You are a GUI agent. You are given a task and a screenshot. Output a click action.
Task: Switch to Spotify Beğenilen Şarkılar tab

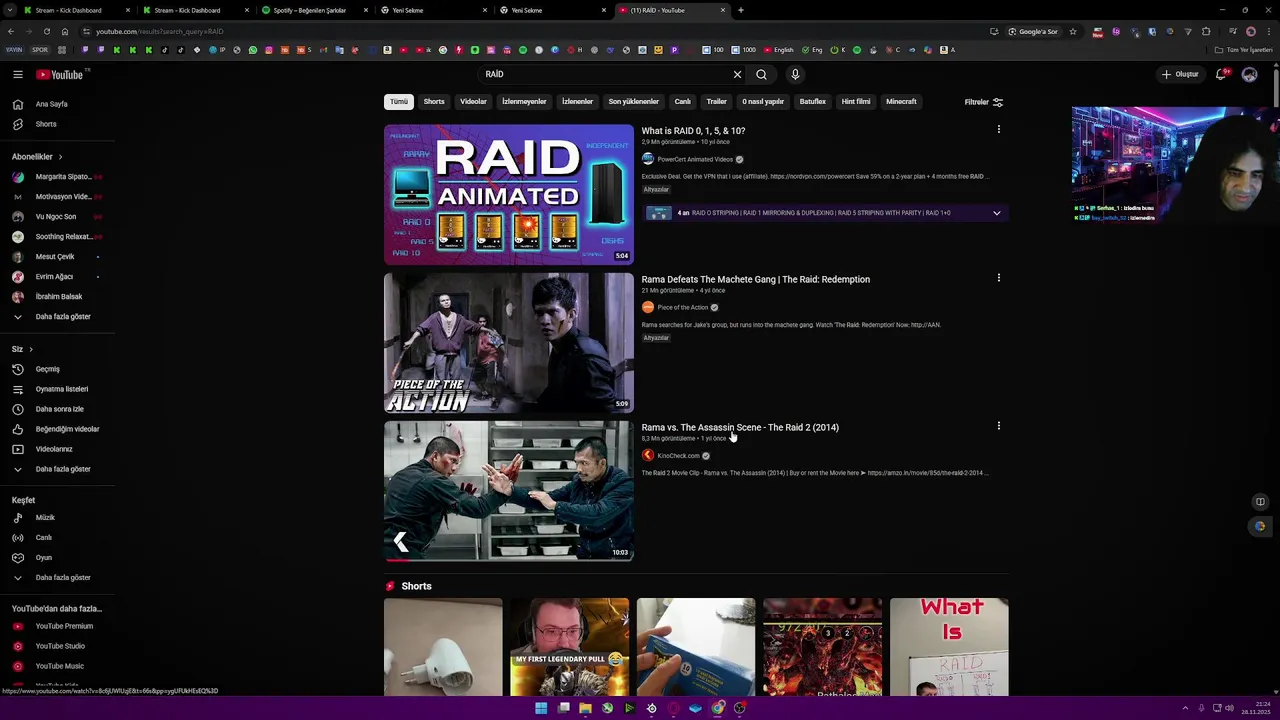click(309, 10)
